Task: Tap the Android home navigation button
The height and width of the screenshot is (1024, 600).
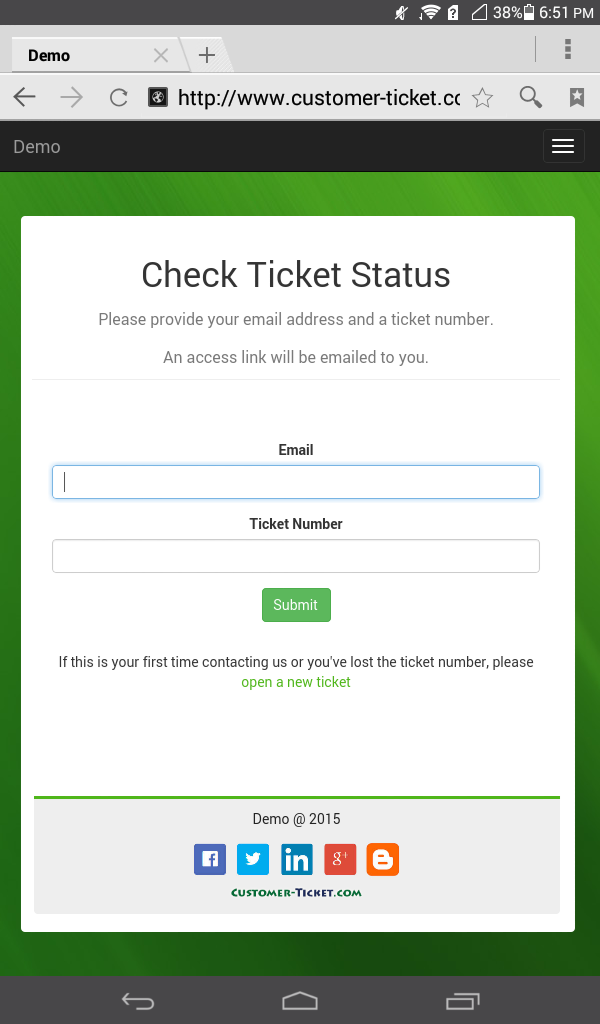Action: [x=300, y=1000]
